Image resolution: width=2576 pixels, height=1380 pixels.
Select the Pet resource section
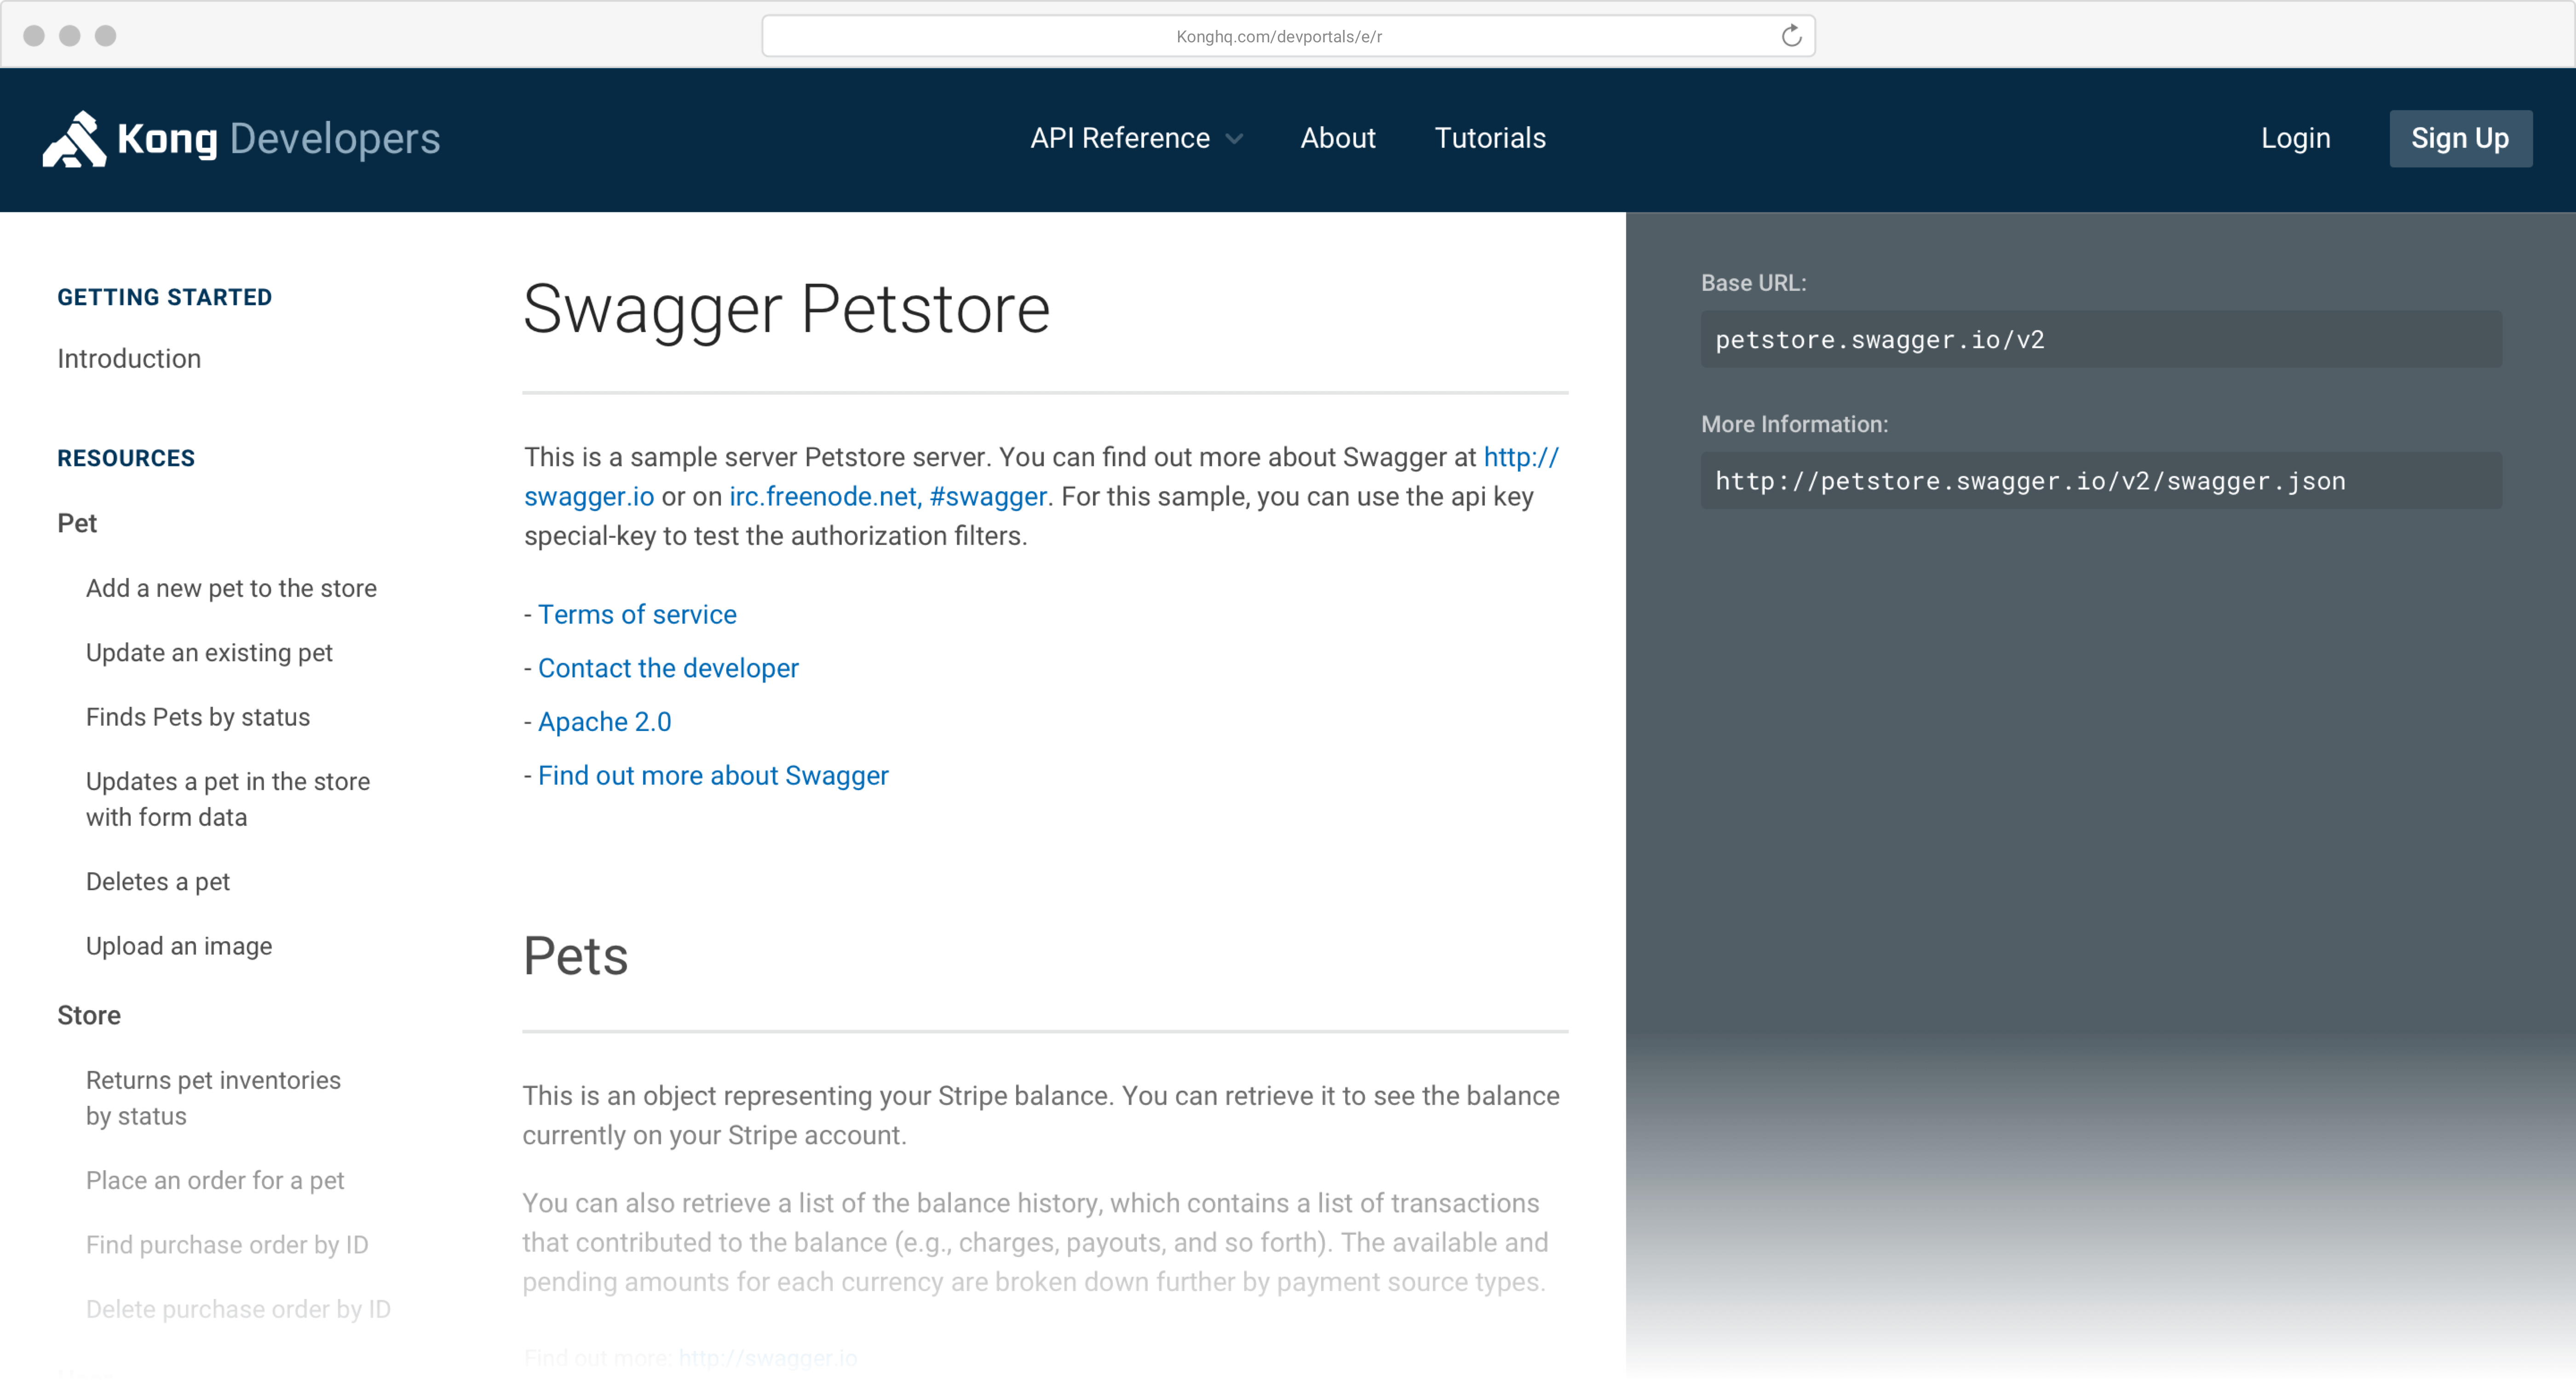pyautogui.click(x=77, y=523)
